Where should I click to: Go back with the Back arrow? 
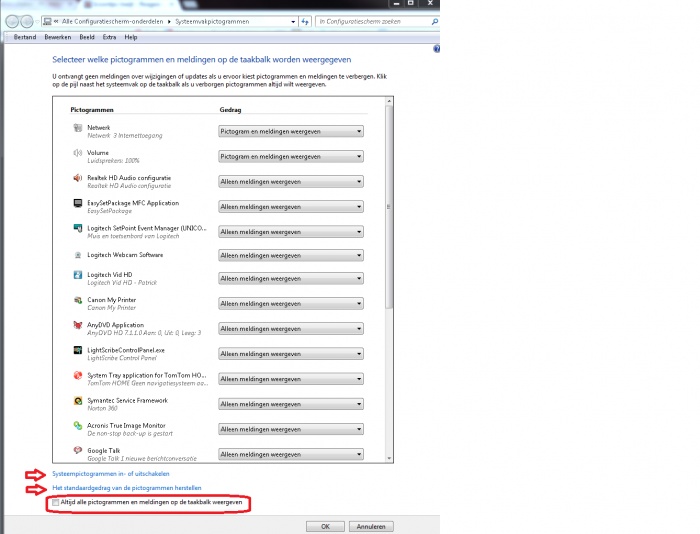[x=12, y=21]
